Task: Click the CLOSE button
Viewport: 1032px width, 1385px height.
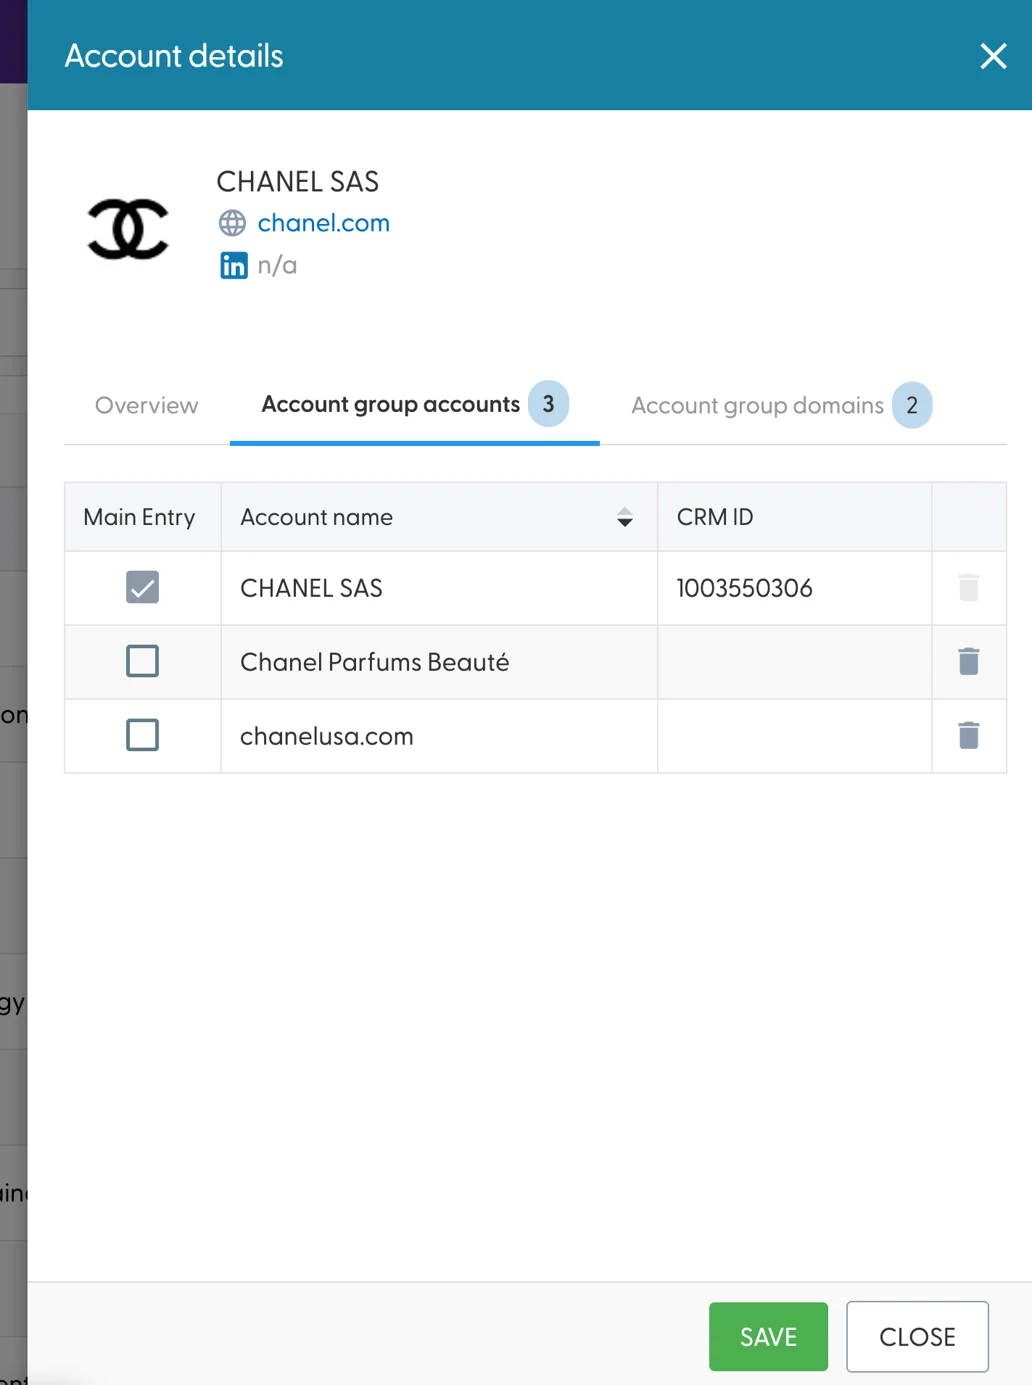Action: [x=917, y=1336]
